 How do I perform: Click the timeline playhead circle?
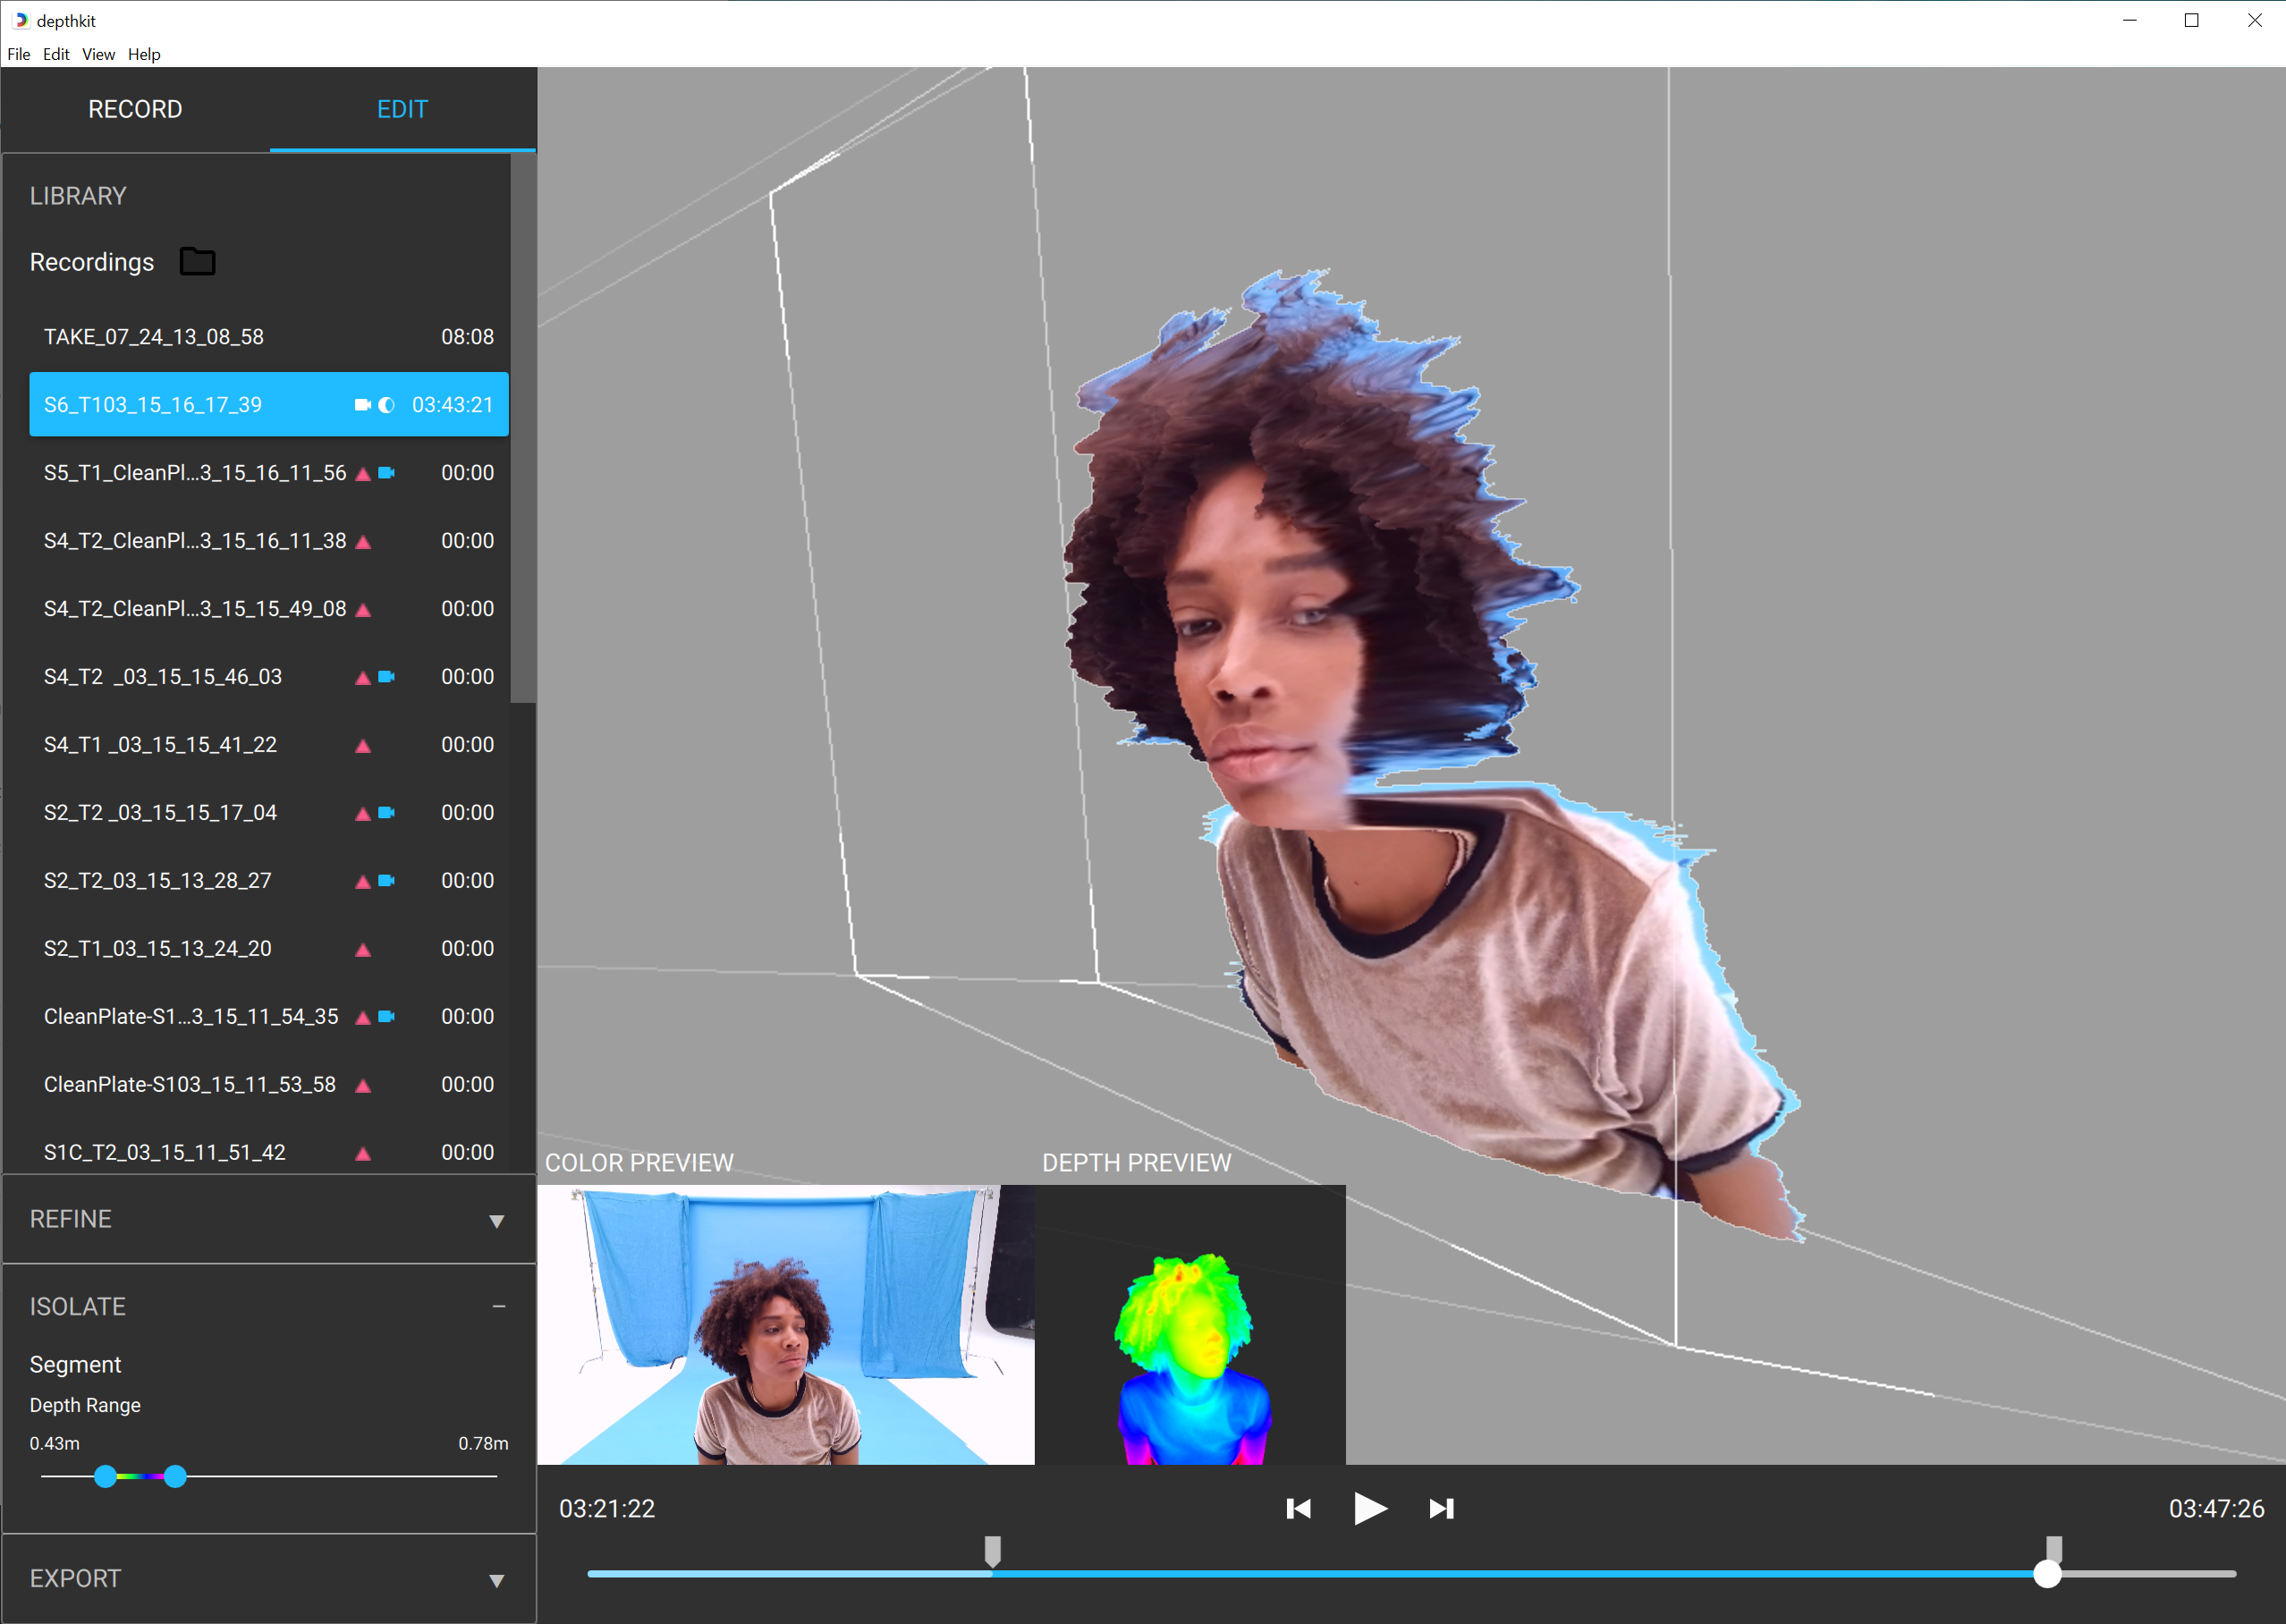coord(2047,1574)
